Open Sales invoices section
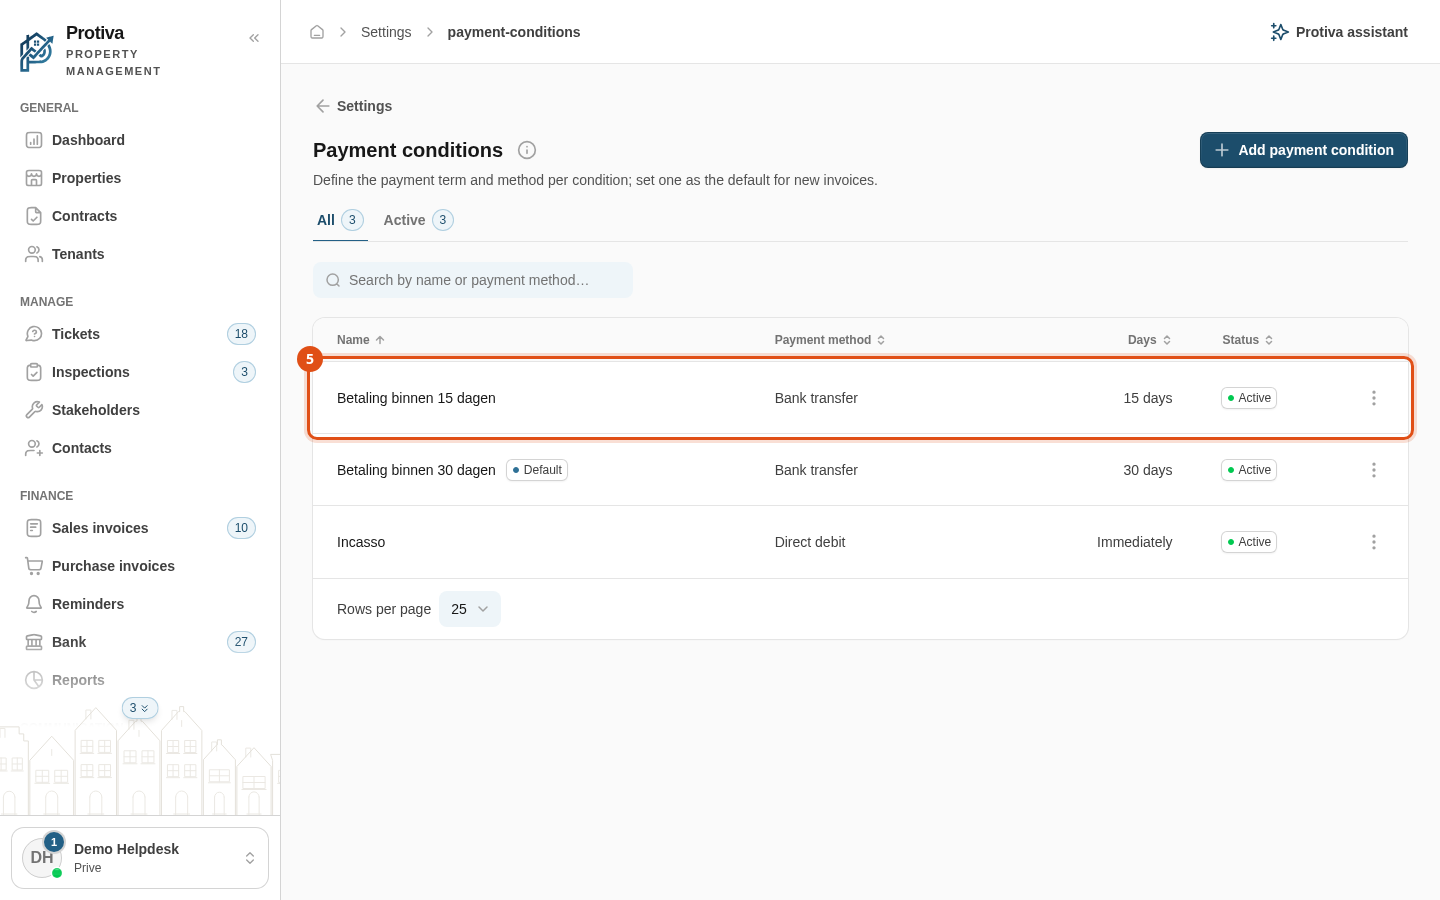 click(140, 528)
